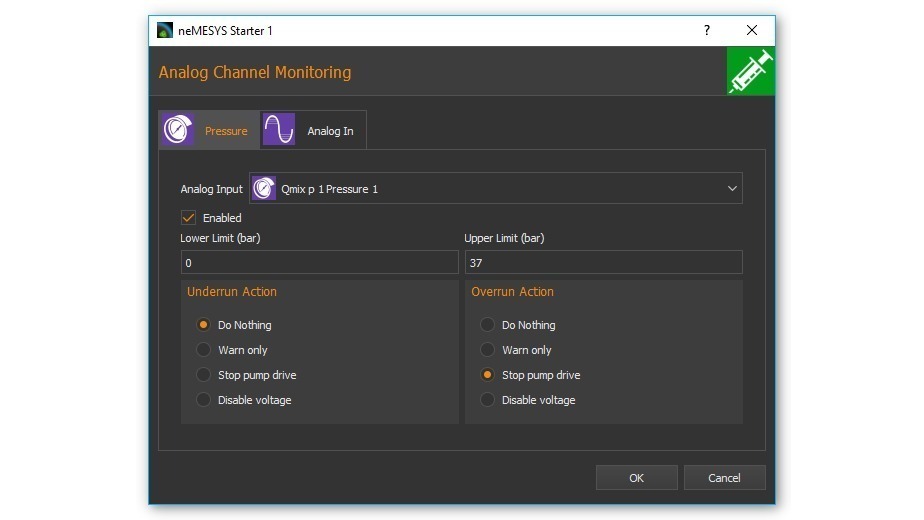Open the Analog Input dropdown list
The height and width of the screenshot is (520, 924).
coord(495,188)
